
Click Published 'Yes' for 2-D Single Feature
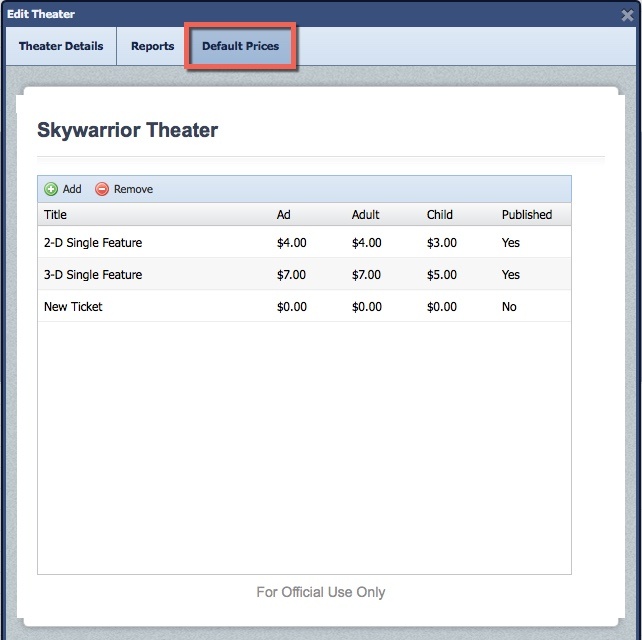coord(511,242)
